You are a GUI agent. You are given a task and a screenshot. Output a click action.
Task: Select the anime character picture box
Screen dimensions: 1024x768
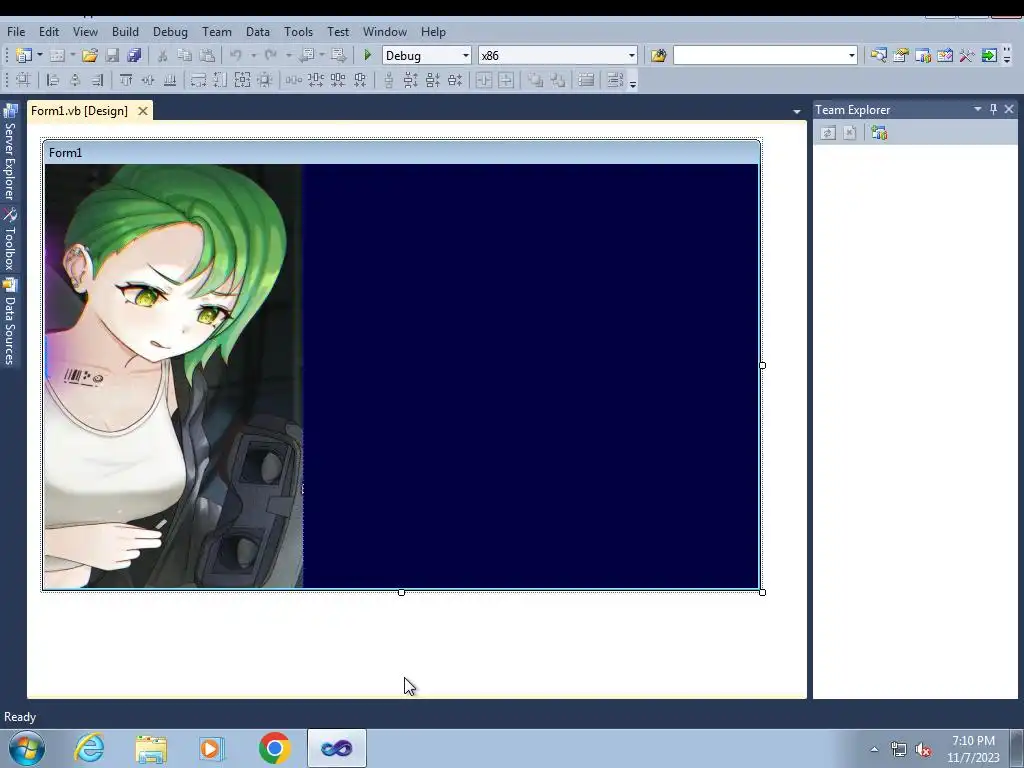pos(174,376)
